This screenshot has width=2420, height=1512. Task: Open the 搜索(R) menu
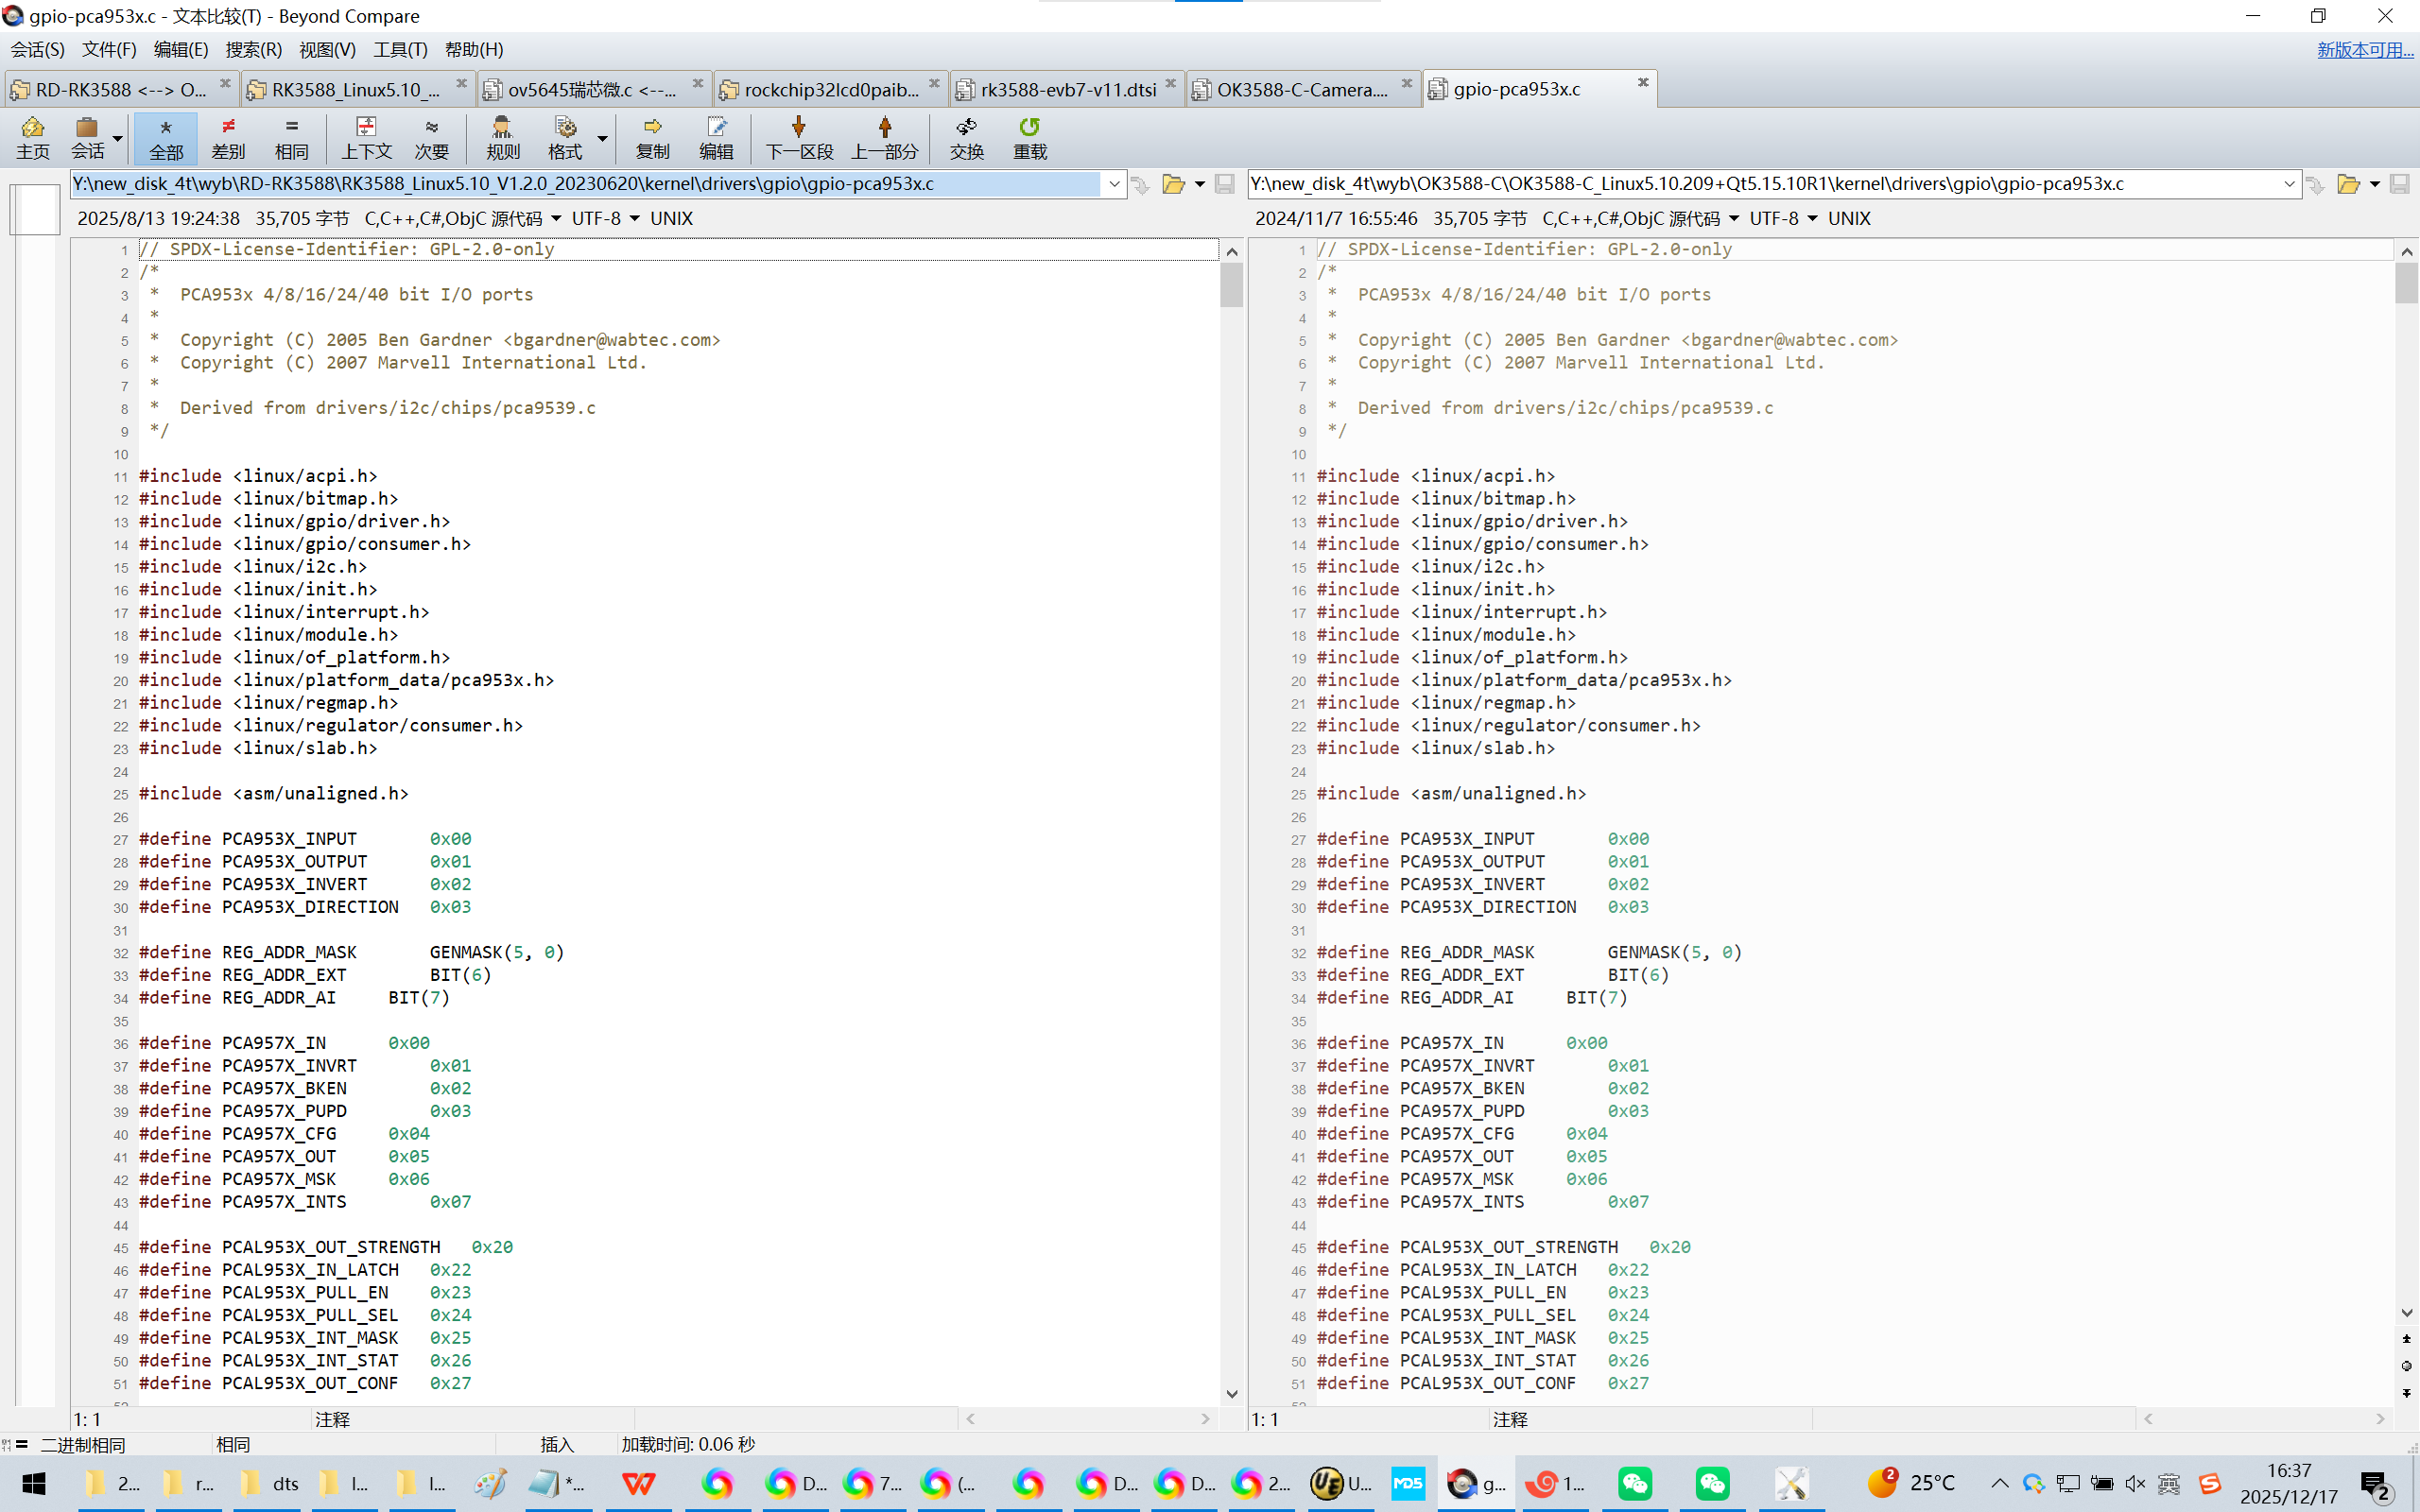(x=253, y=49)
